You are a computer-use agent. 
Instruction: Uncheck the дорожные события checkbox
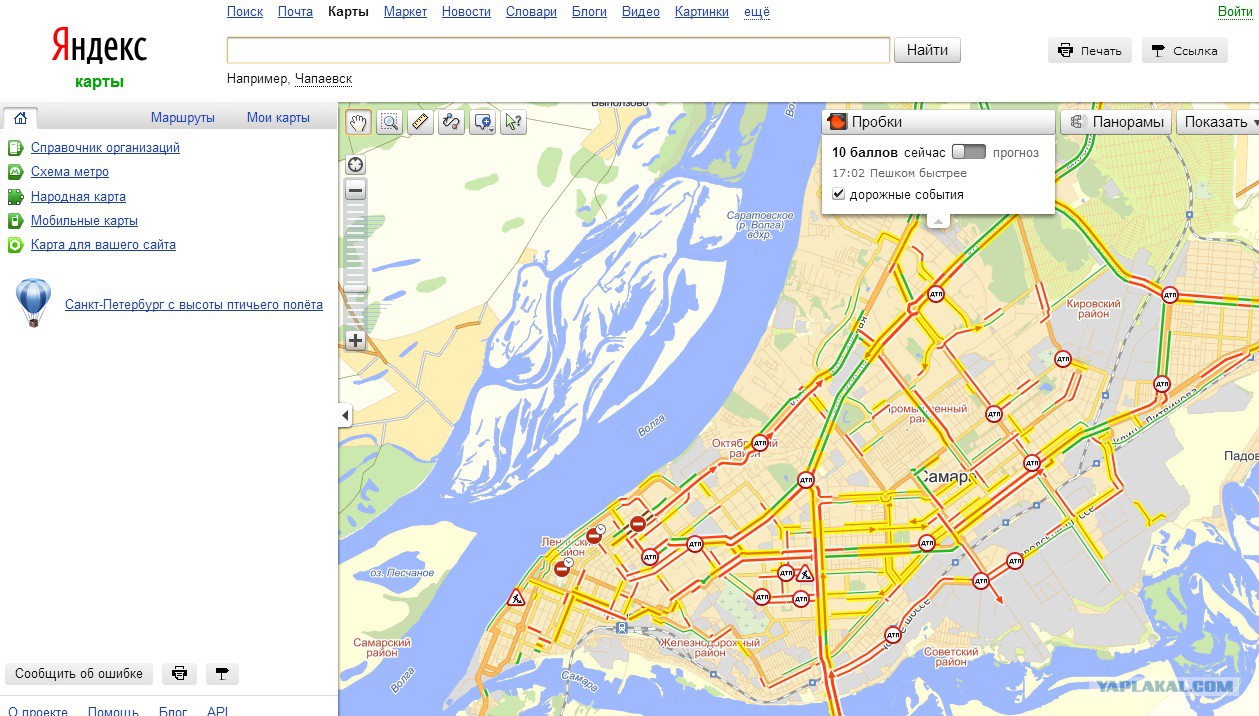pos(838,194)
